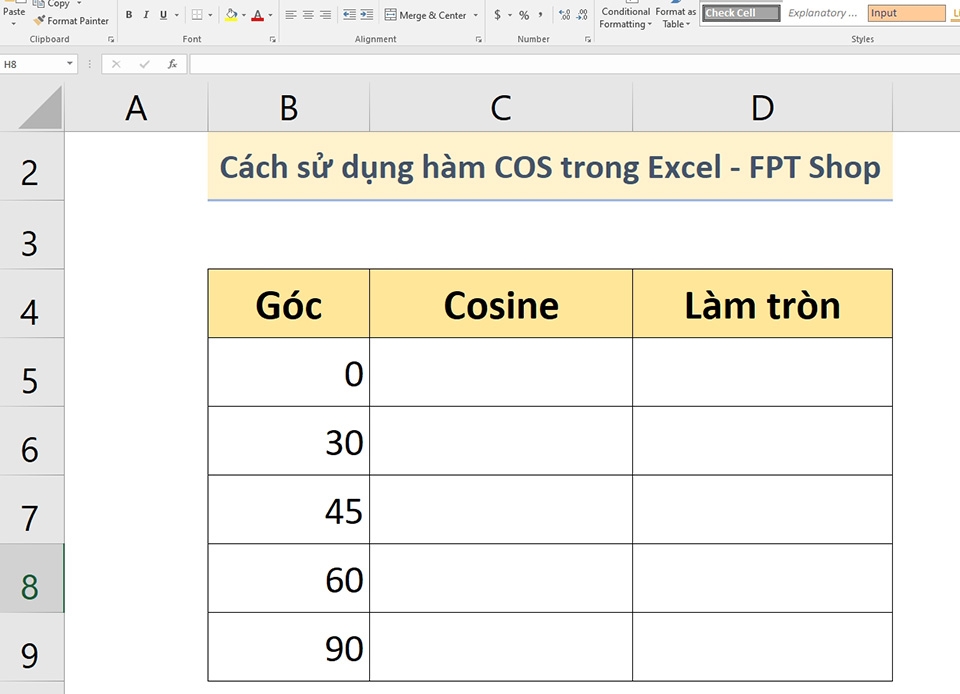Apply the yellow fill color swatch

(231, 19)
